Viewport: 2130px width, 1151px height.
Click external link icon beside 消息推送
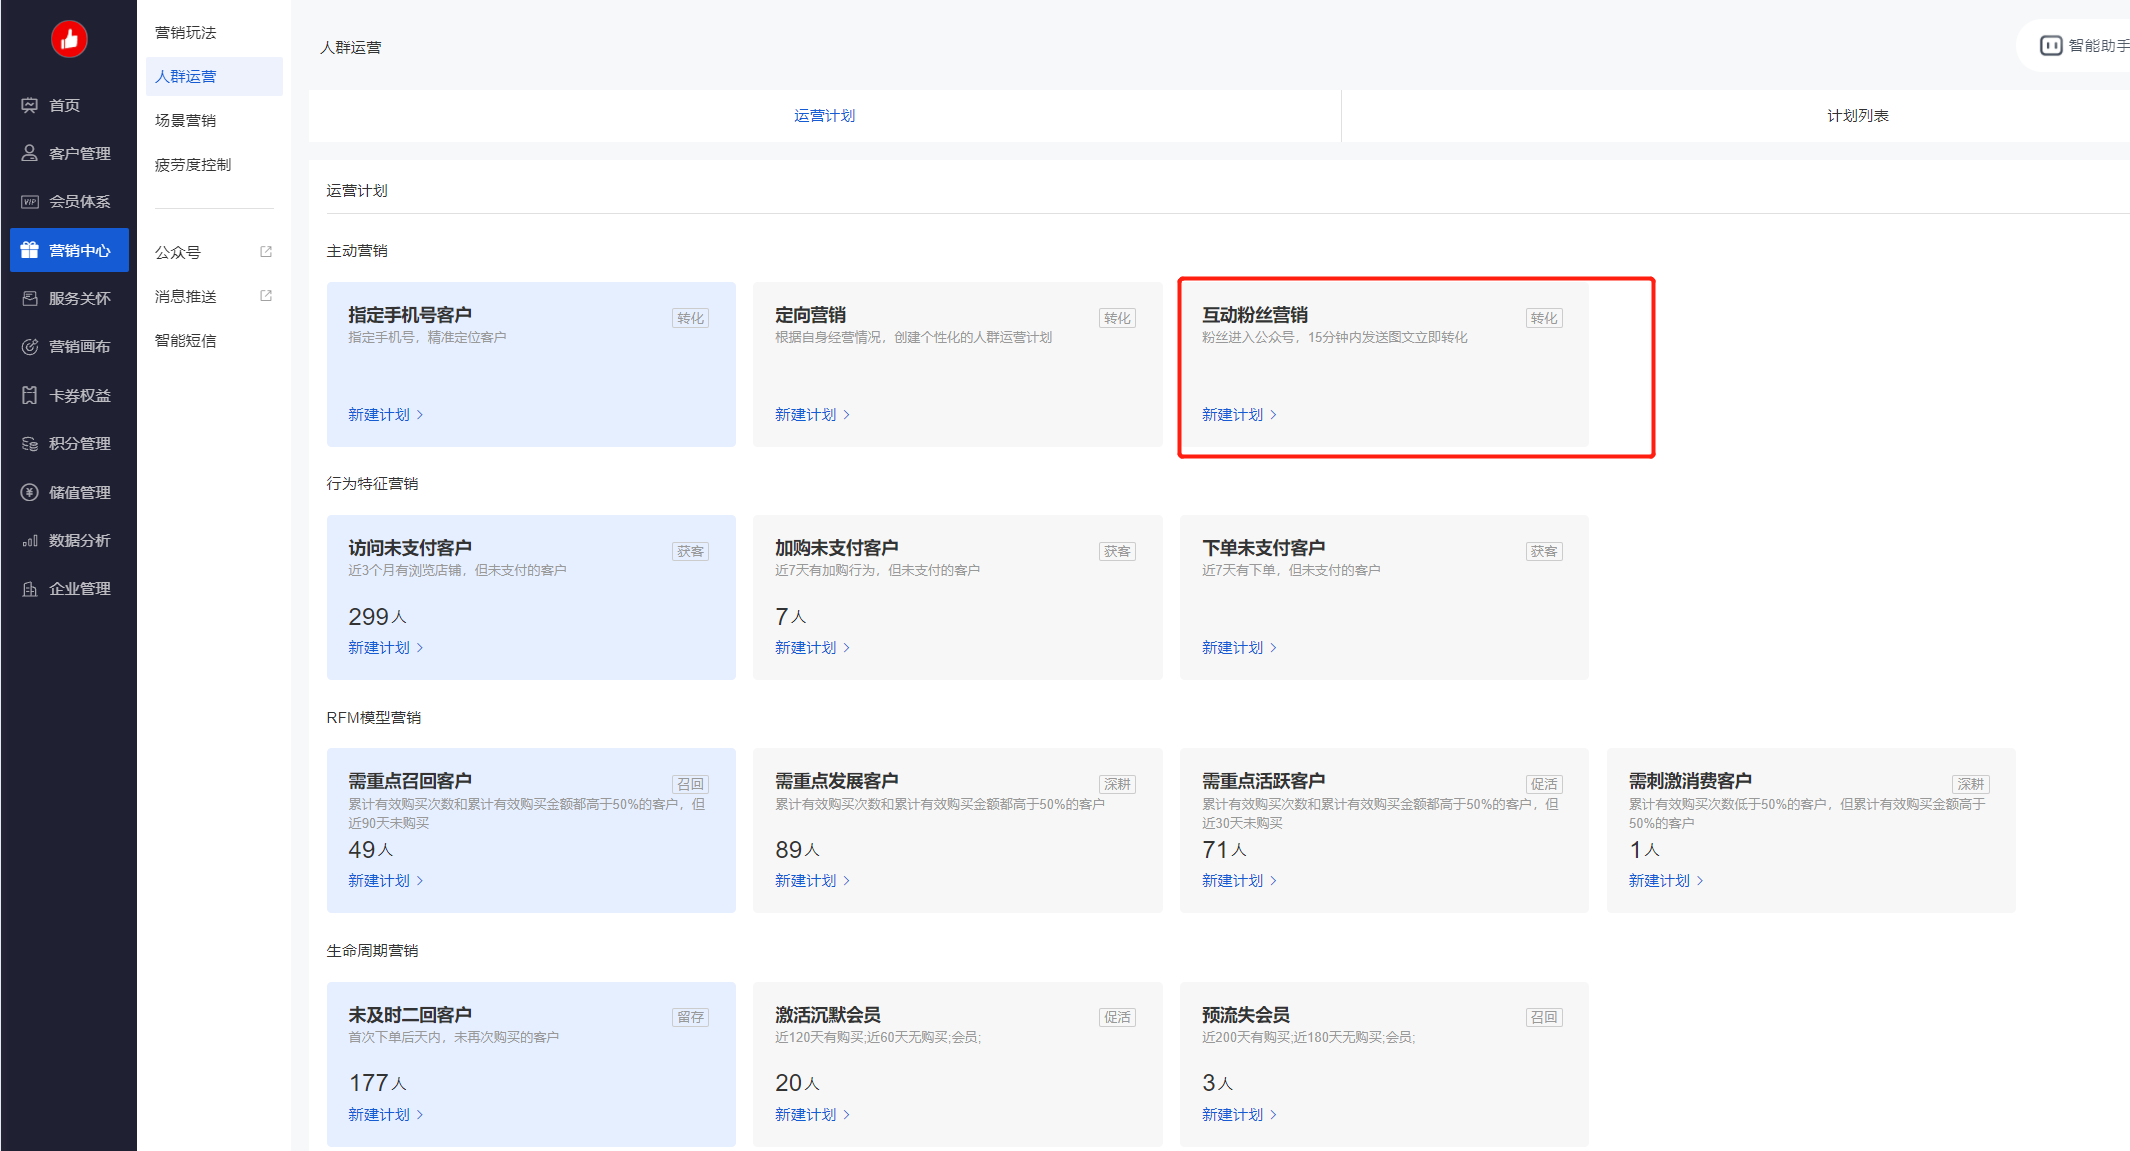point(266,296)
